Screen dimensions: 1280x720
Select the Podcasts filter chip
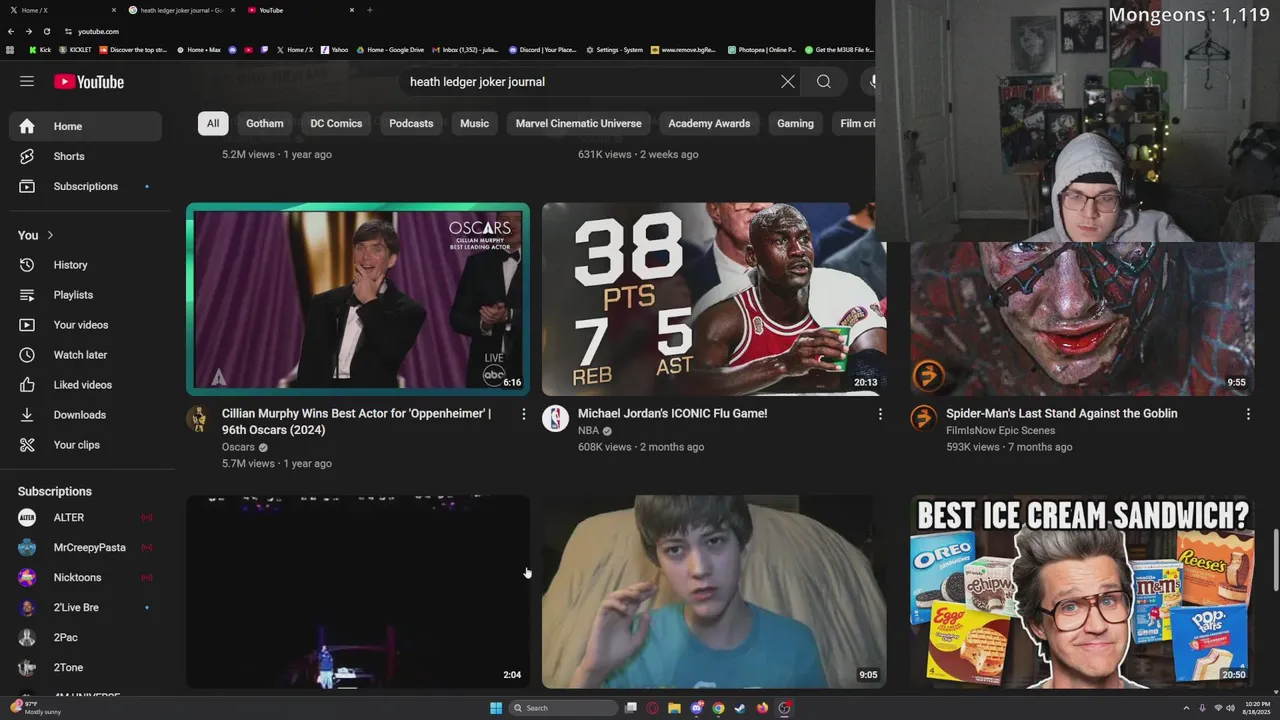click(x=411, y=124)
